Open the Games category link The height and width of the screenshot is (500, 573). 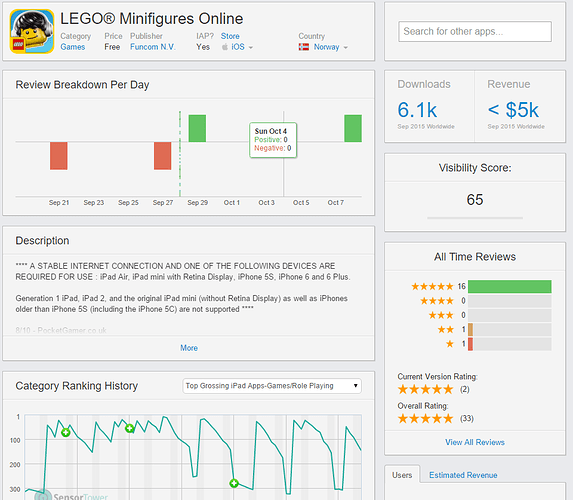[x=73, y=47]
